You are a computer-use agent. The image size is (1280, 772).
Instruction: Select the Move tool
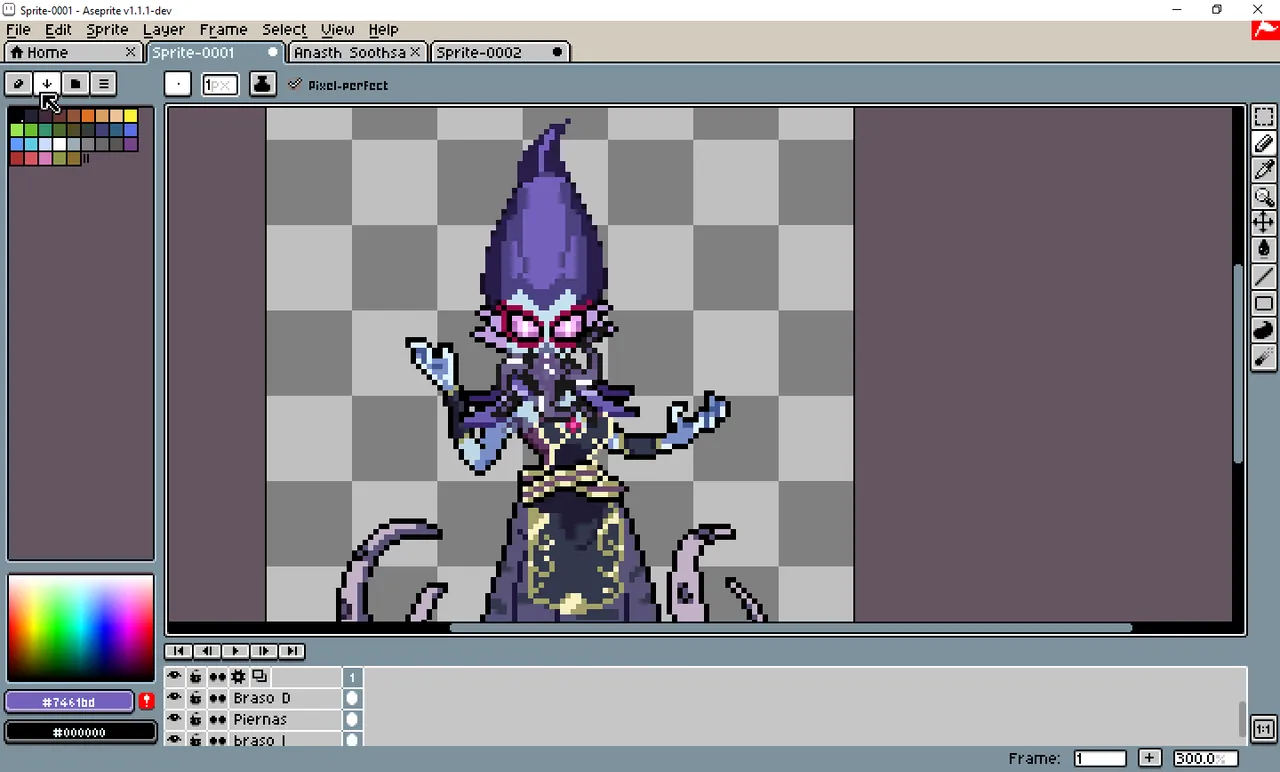1264,222
